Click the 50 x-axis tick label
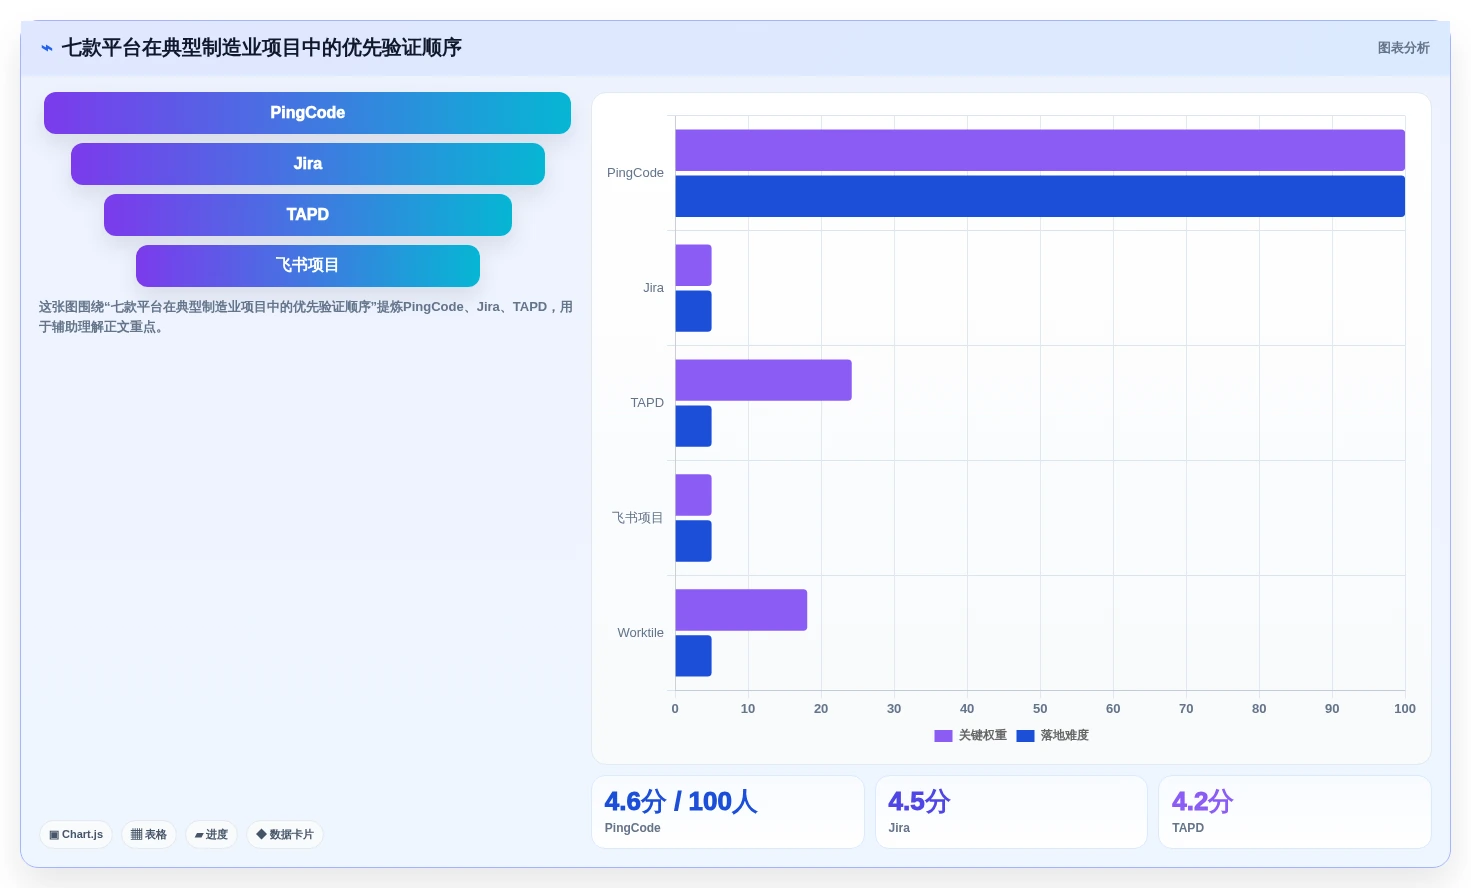The image size is (1471, 888). click(1040, 709)
